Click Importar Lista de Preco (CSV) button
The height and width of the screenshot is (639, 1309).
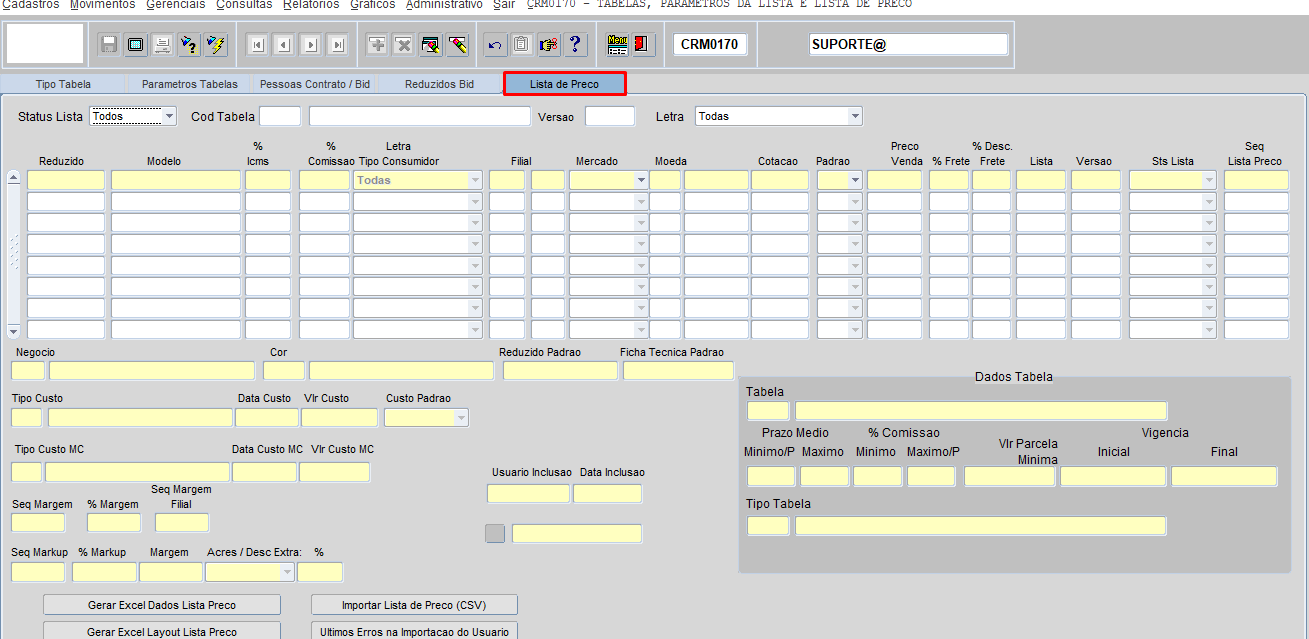point(414,605)
